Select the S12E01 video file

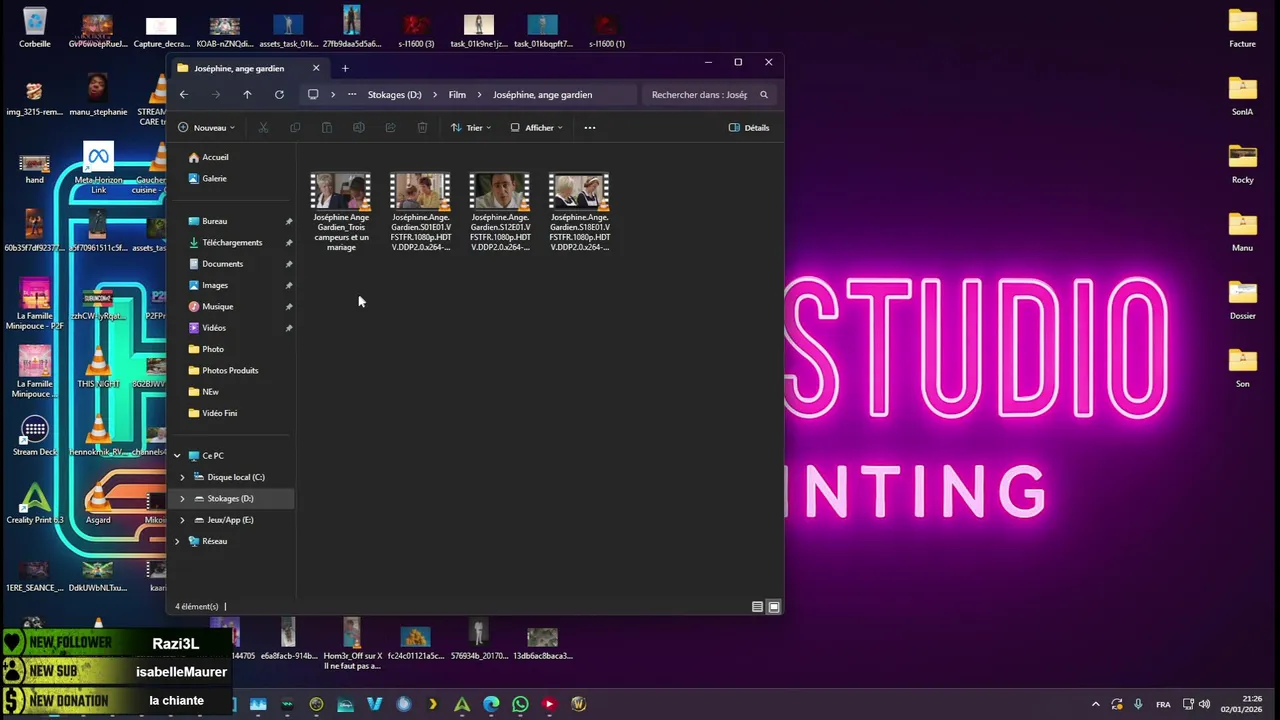pos(500,212)
